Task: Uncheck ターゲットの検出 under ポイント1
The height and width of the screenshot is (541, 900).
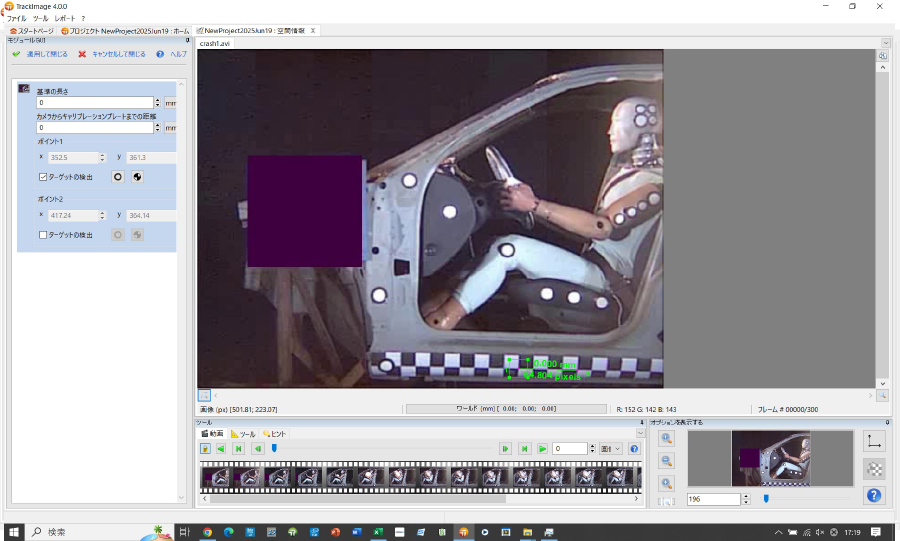Action: (x=43, y=177)
